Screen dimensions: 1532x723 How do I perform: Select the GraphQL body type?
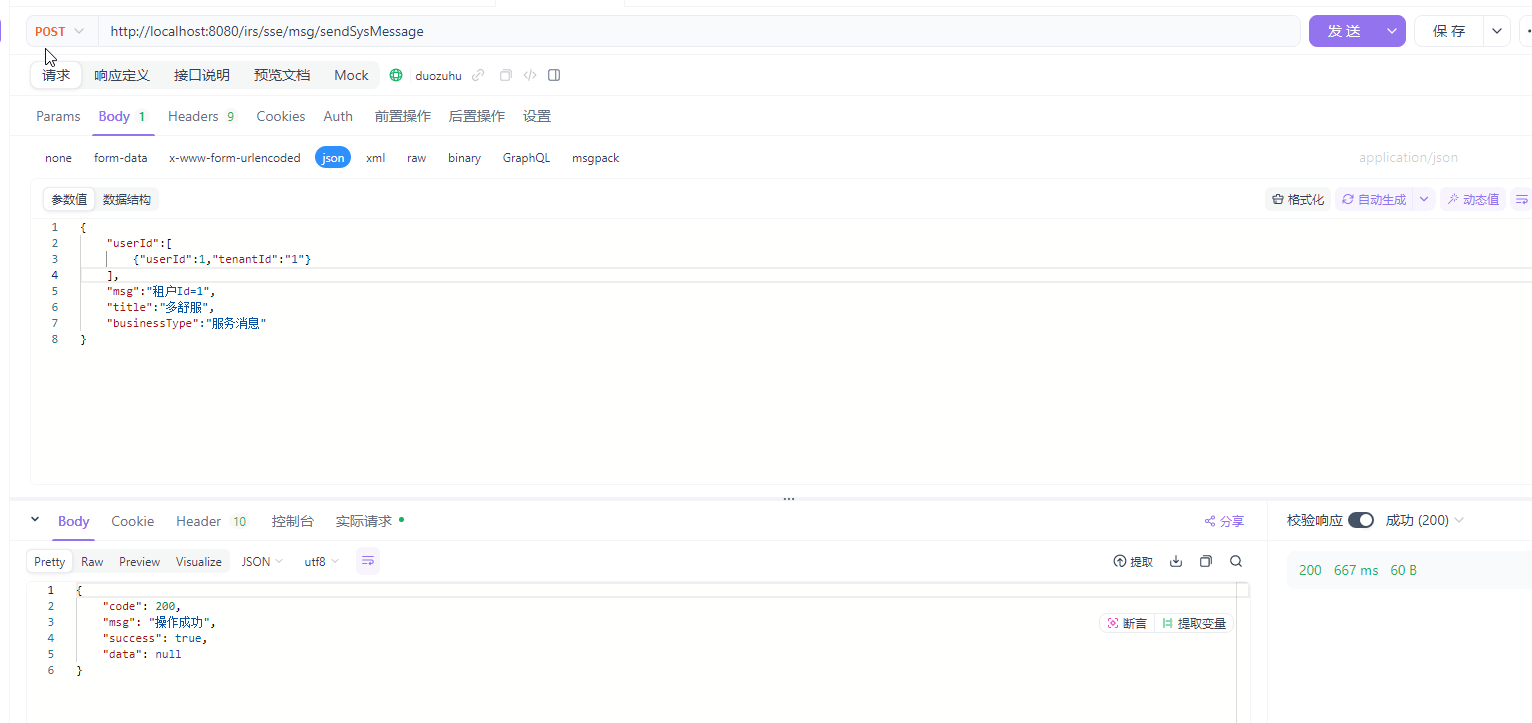[526, 158]
